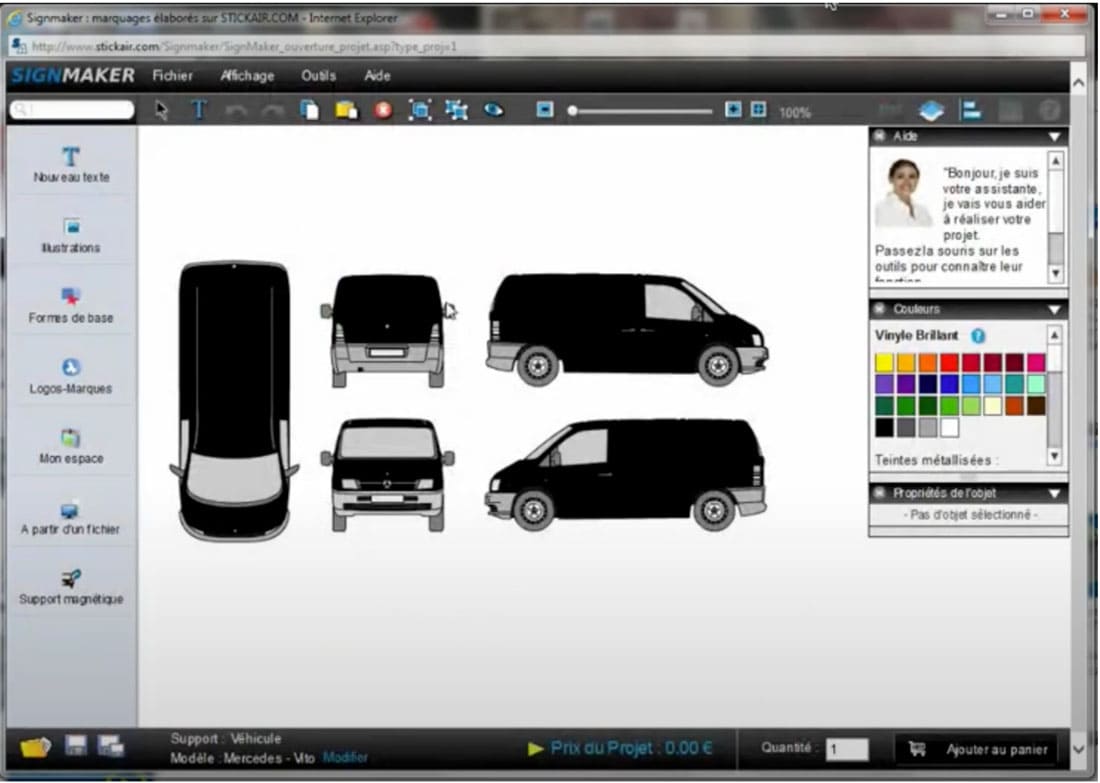
Task: Click the zoom slider handle
Action: click(x=573, y=111)
